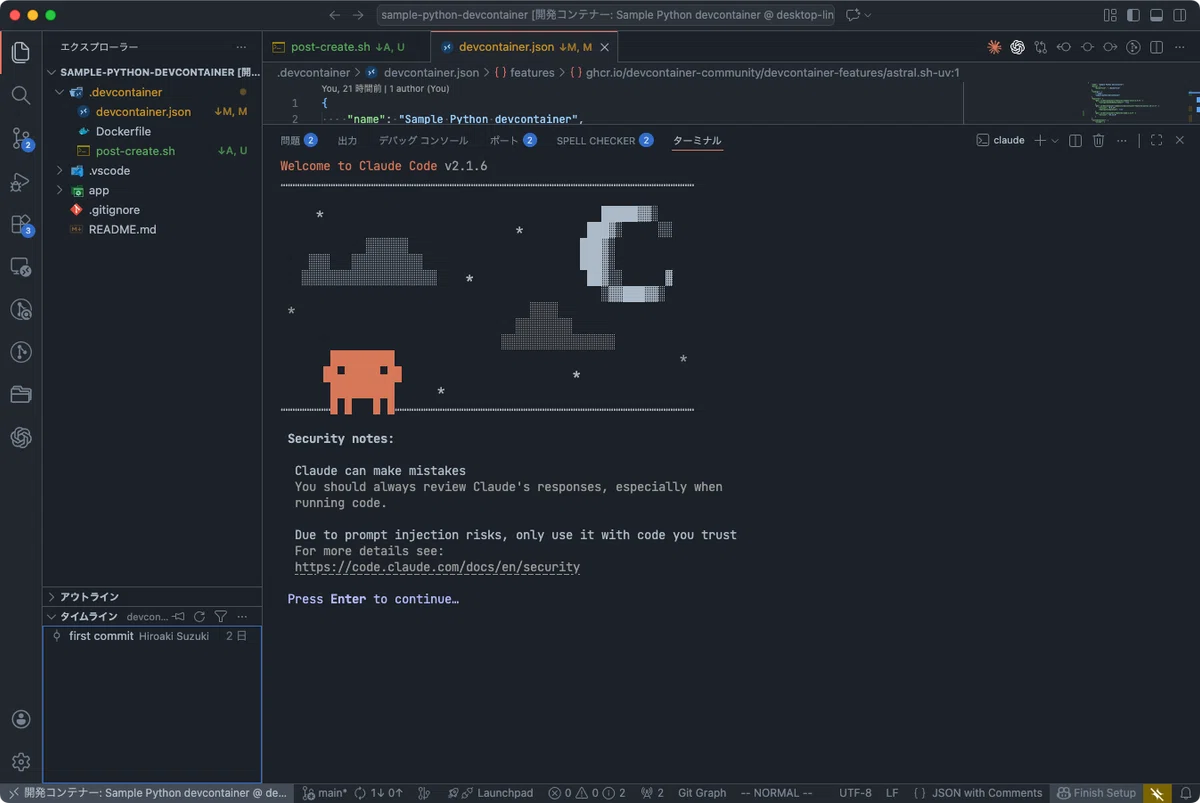Switch to the デバッグ コンソール tab

(x=423, y=141)
